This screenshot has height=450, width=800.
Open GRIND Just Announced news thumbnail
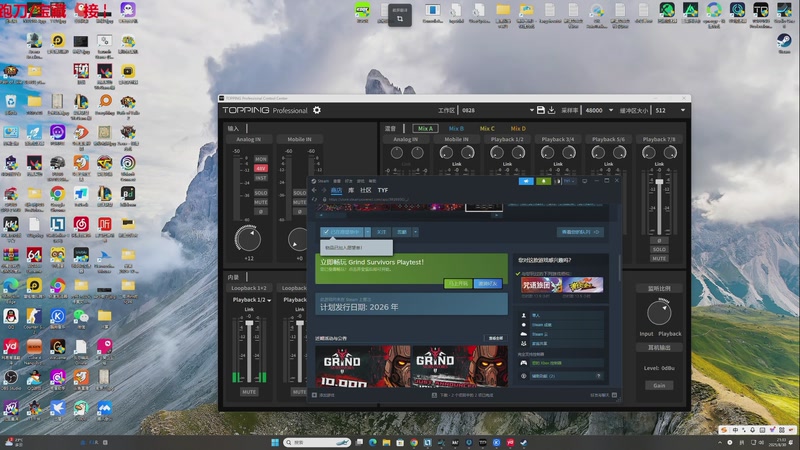point(460,366)
